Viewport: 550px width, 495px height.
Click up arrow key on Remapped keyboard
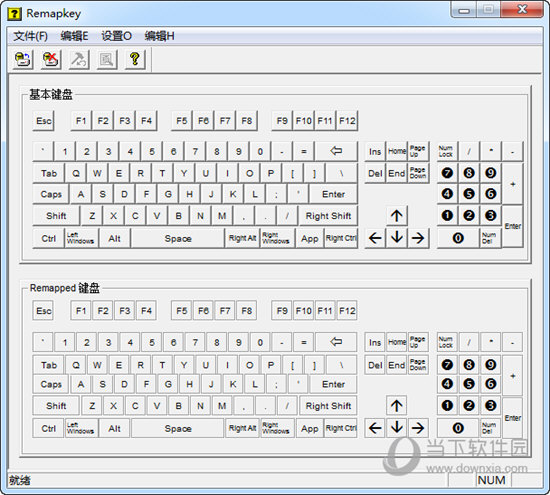397,406
